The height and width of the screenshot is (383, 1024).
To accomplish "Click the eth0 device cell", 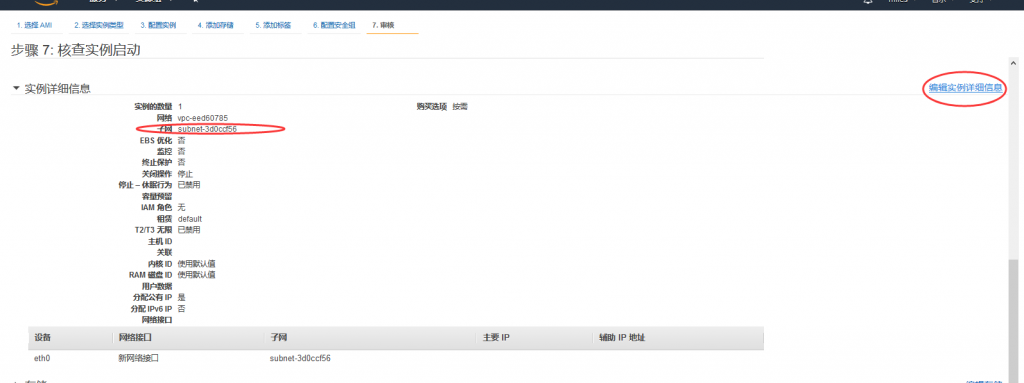I will point(42,359).
